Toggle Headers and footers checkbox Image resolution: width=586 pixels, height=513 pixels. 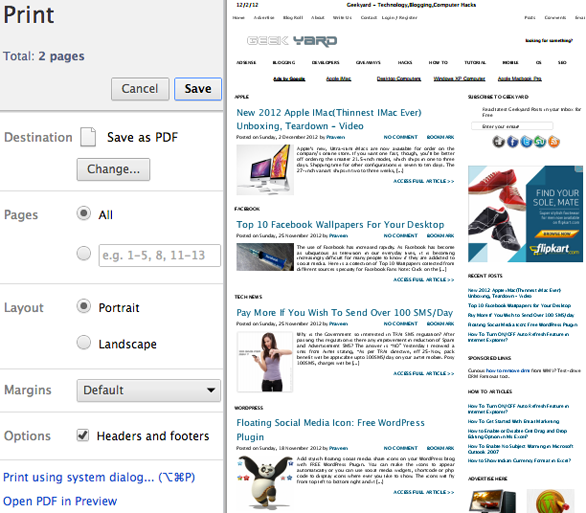point(83,435)
